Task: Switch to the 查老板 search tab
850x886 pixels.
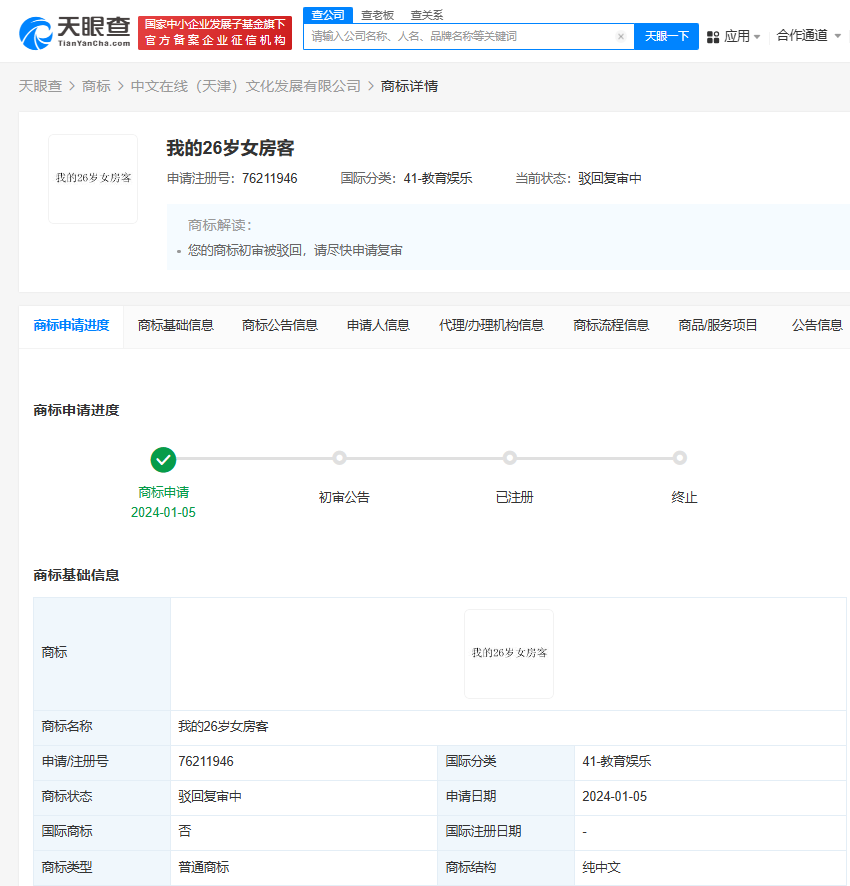Action: 378,15
